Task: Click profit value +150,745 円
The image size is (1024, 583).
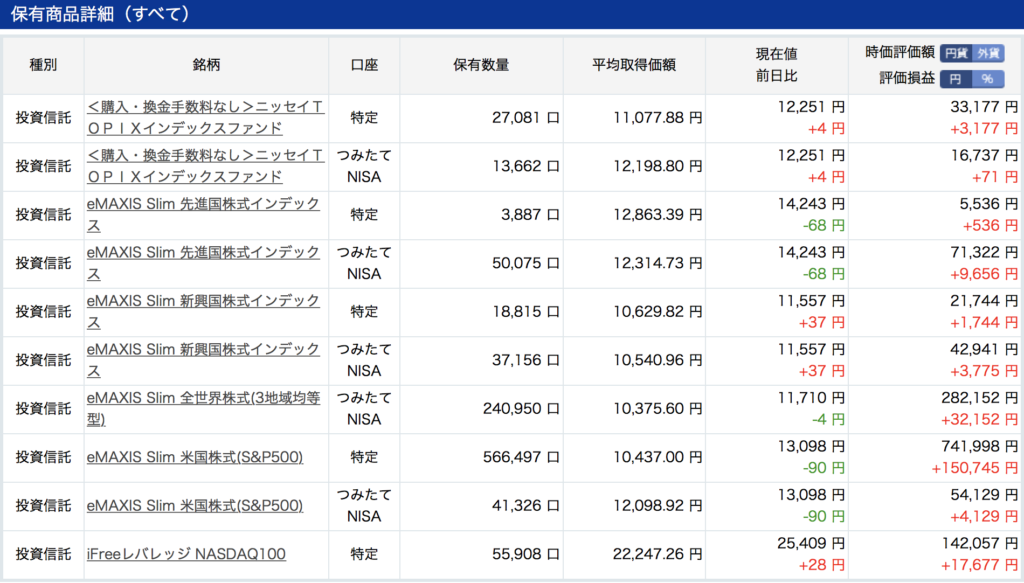Action: pos(974,468)
